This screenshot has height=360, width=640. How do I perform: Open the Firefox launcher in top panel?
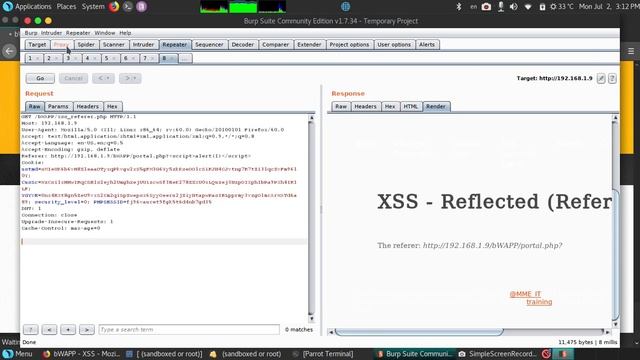coord(114,7)
